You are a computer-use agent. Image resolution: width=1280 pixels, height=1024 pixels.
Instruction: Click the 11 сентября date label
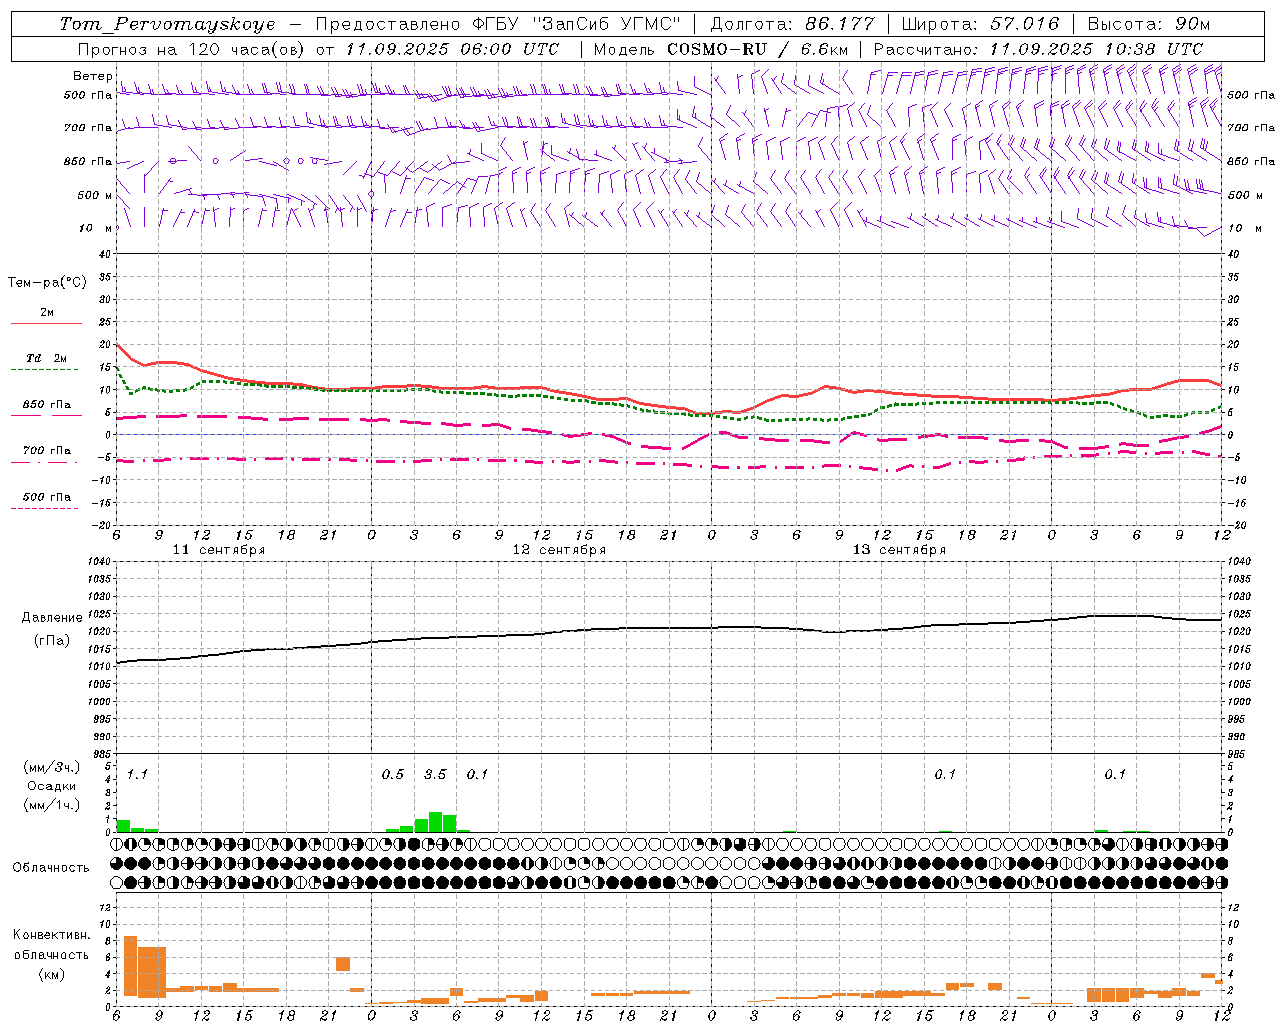pyautogui.click(x=219, y=550)
